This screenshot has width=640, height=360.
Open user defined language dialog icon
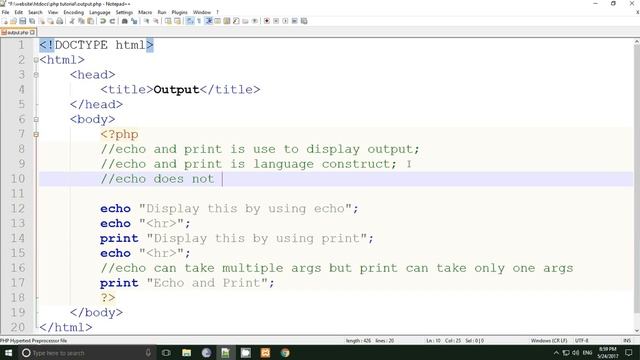tap(218, 21)
